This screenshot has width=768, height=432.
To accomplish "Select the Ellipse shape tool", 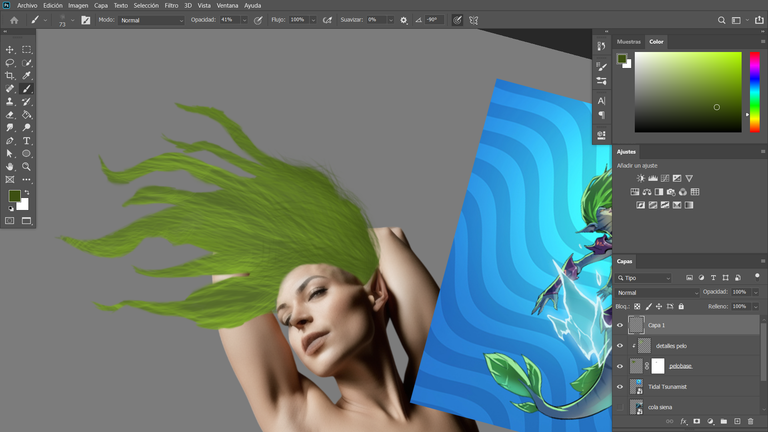I will pyautogui.click(x=26, y=153).
